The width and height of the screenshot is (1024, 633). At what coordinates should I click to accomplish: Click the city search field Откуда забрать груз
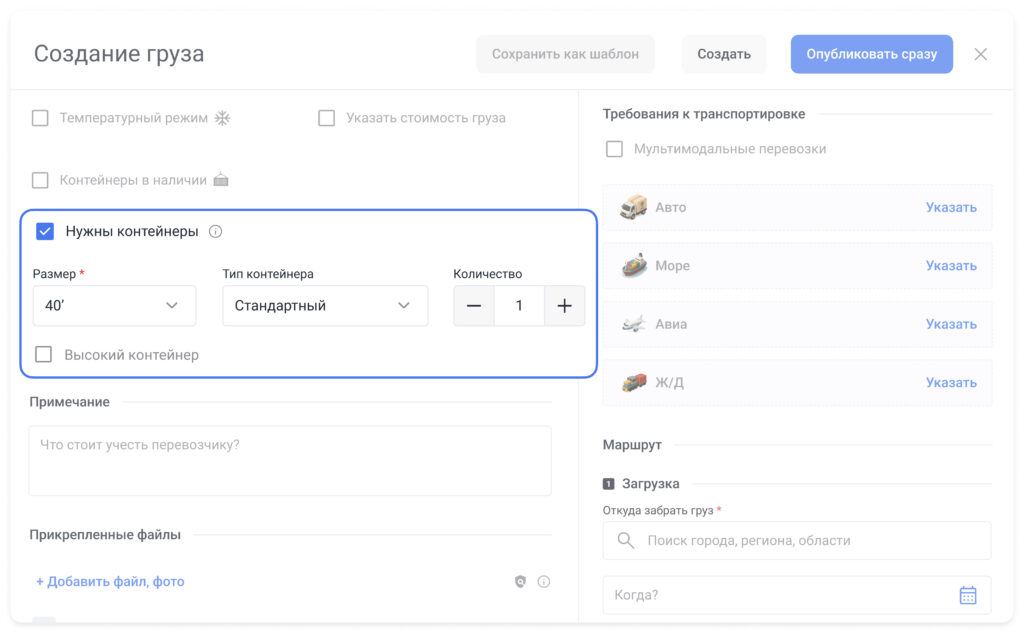pos(797,540)
